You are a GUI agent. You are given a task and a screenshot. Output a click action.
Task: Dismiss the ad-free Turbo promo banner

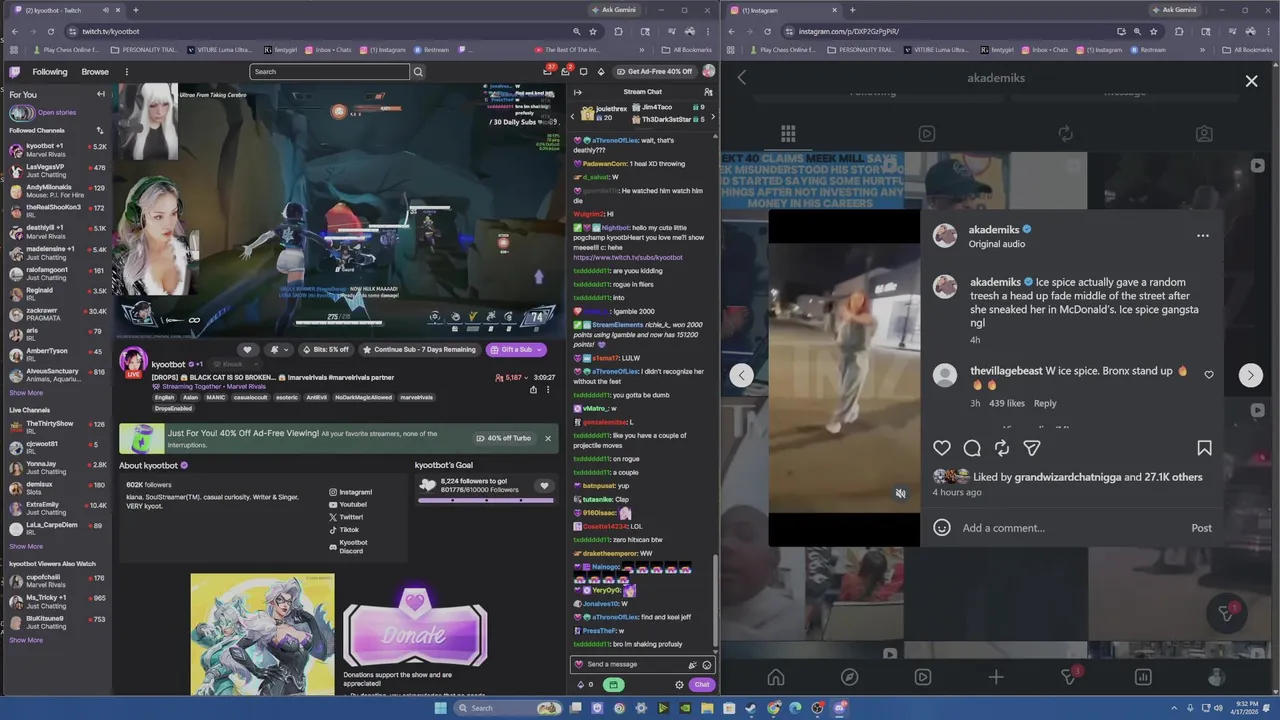pyautogui.click(x=547, y=438)
